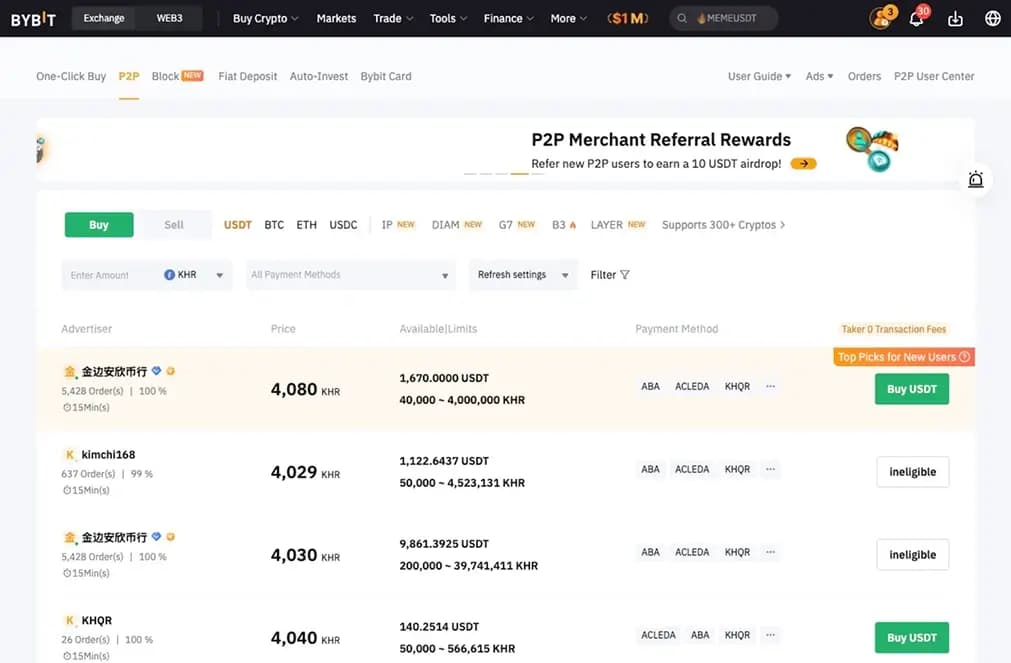Expand the Refresh settings dropdown

pos(522,275)
